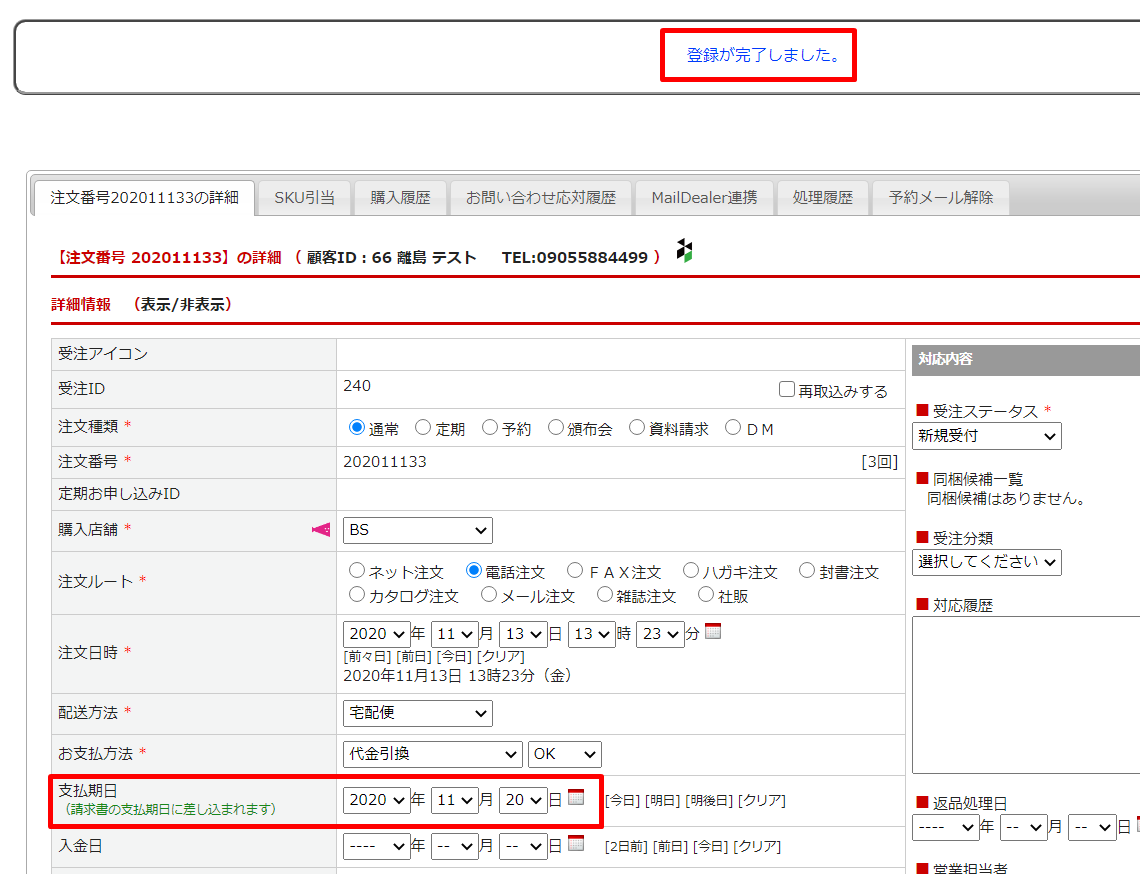Click pink arrow icon next to 購入店舗
This screenshot has height=874, width=1140.
tap(321, 530)
